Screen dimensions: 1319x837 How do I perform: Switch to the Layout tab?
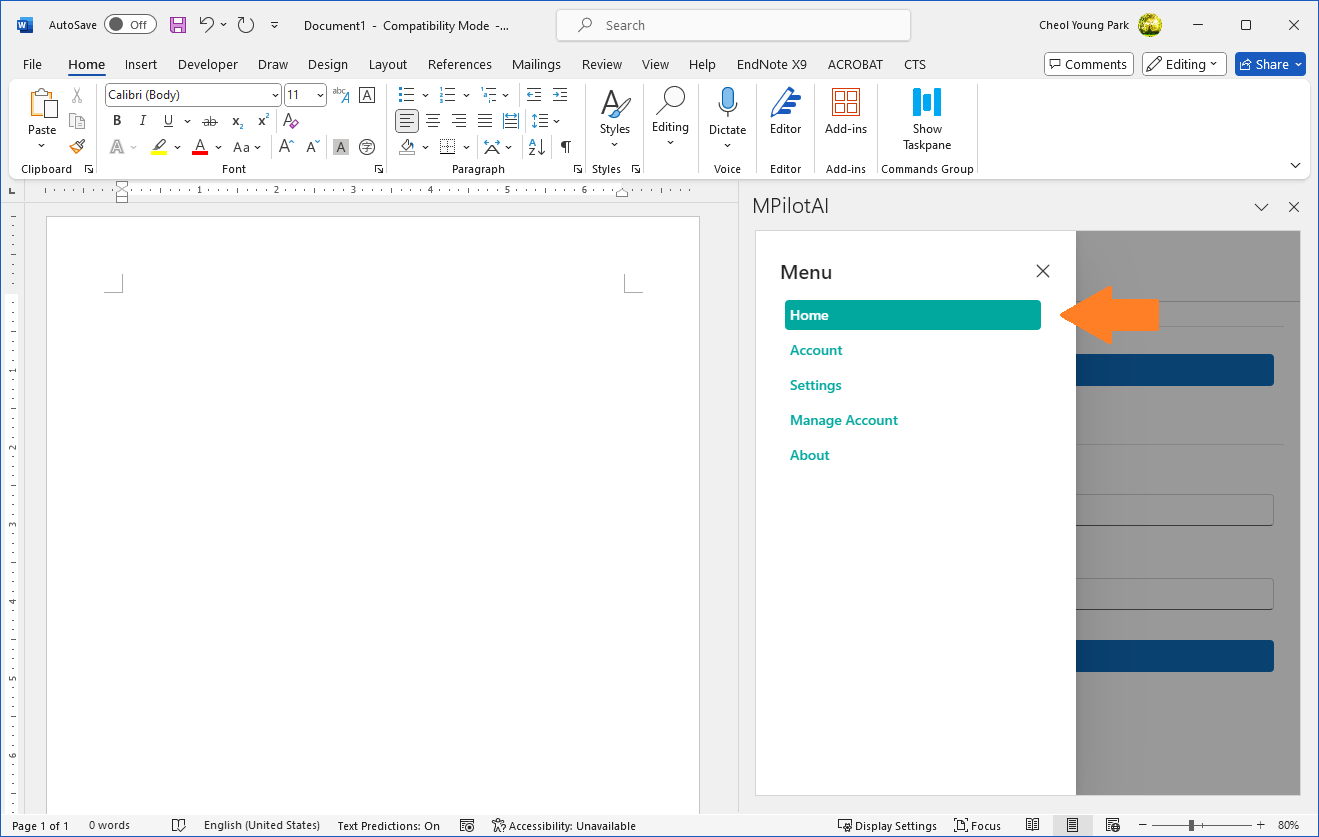click(x=388, y=64)
